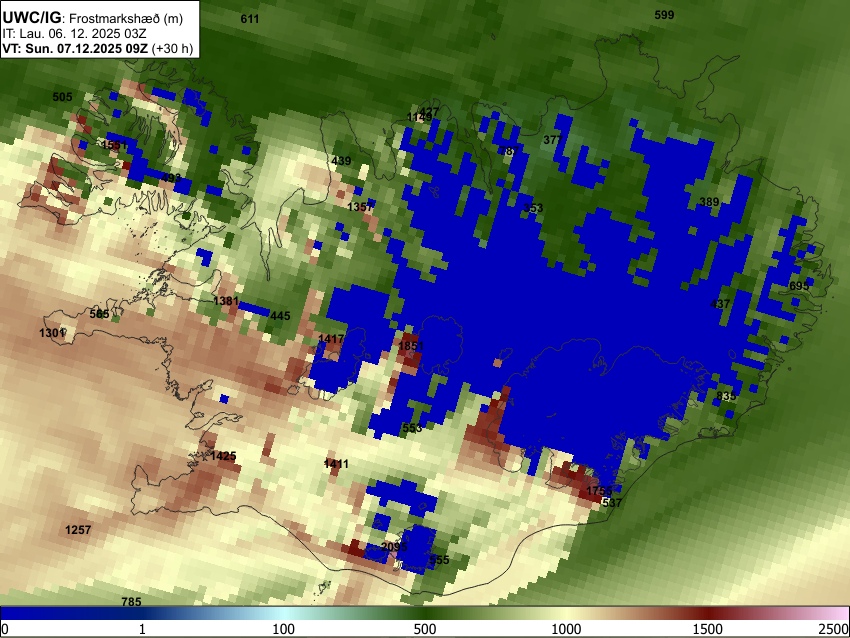The width and height of the screenshot is (850, 638).
Task: Click the '565' map label
Action: tap(99, 314)
